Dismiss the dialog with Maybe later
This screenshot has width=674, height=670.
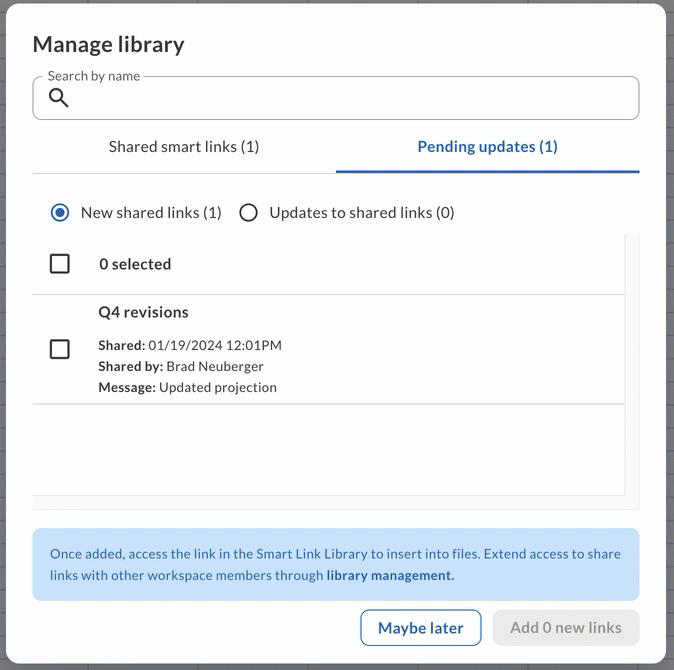(x=421, y=628)
